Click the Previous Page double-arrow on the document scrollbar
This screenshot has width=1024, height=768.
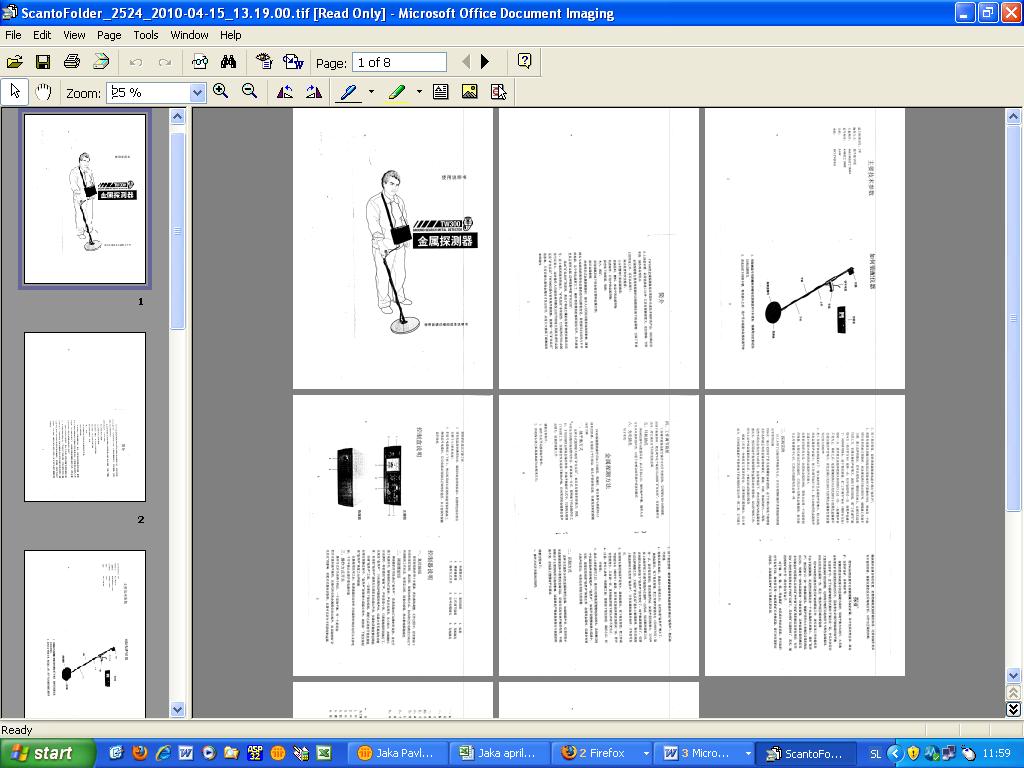[1014, 692]
